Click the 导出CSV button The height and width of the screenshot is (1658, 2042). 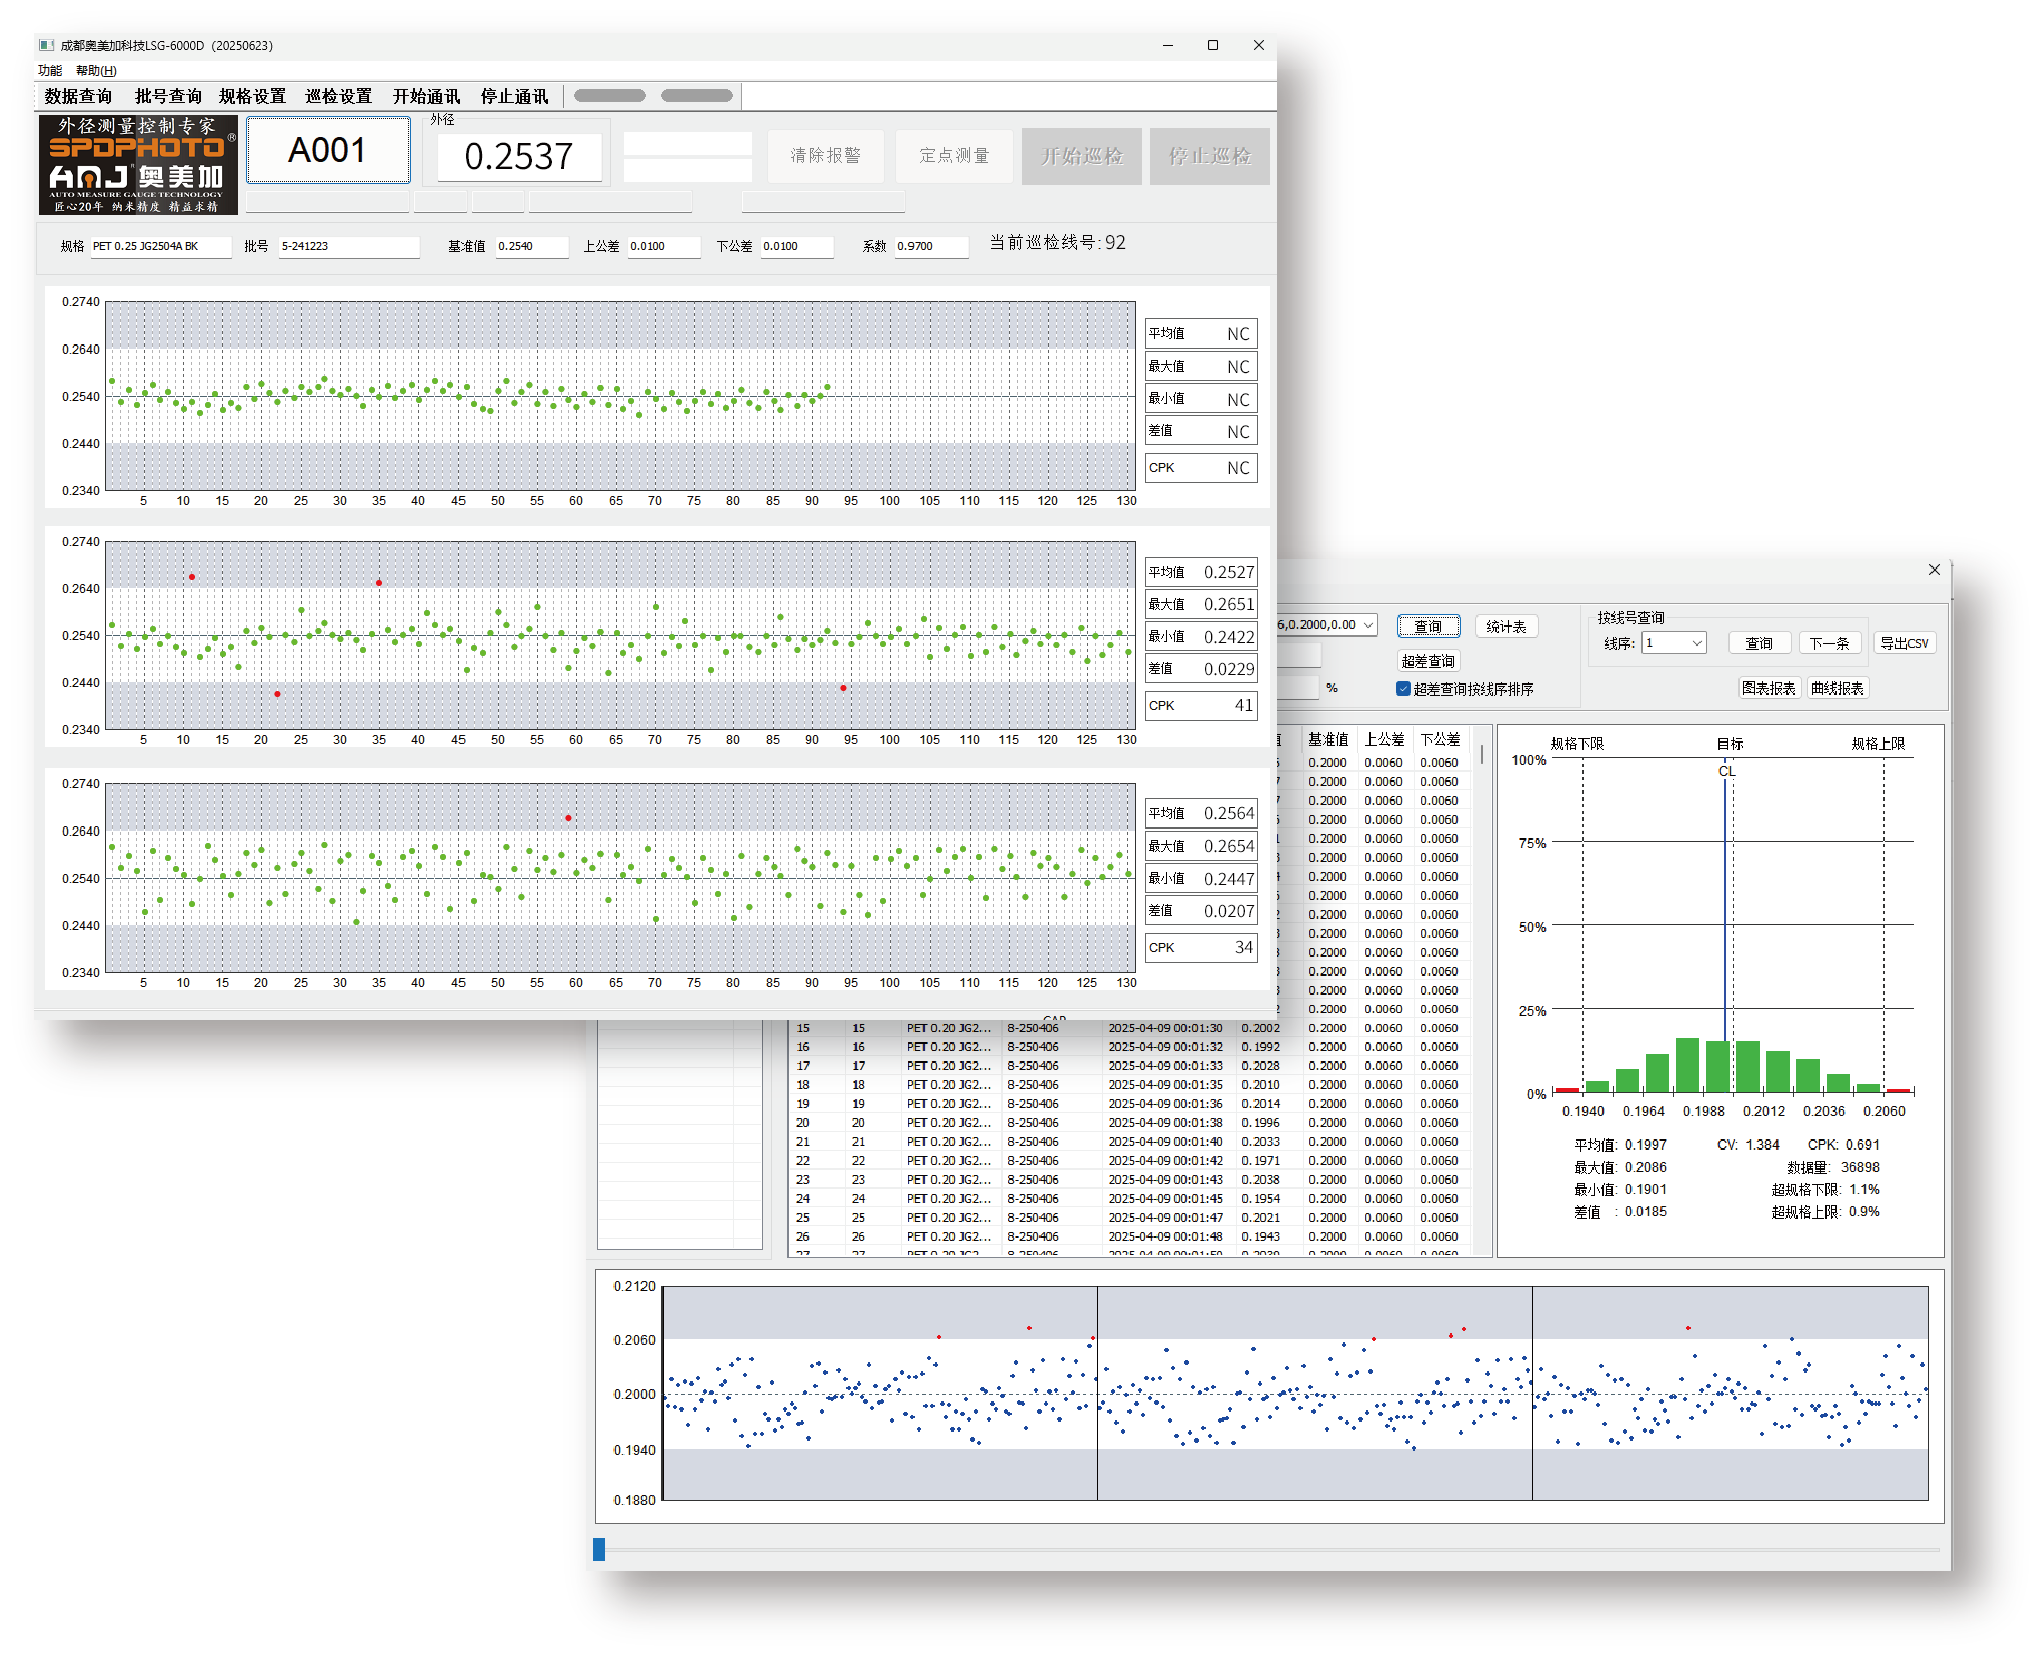pos(1904,643)
